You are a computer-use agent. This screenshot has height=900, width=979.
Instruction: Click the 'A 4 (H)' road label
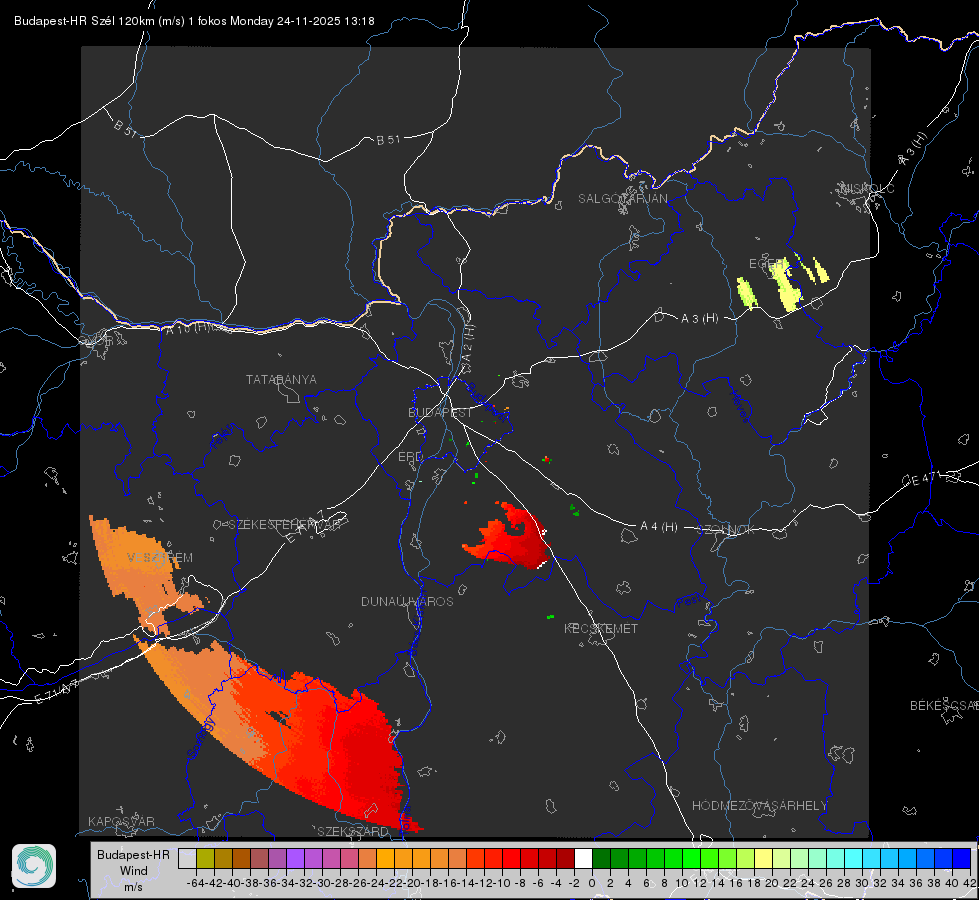click(659, 527)
